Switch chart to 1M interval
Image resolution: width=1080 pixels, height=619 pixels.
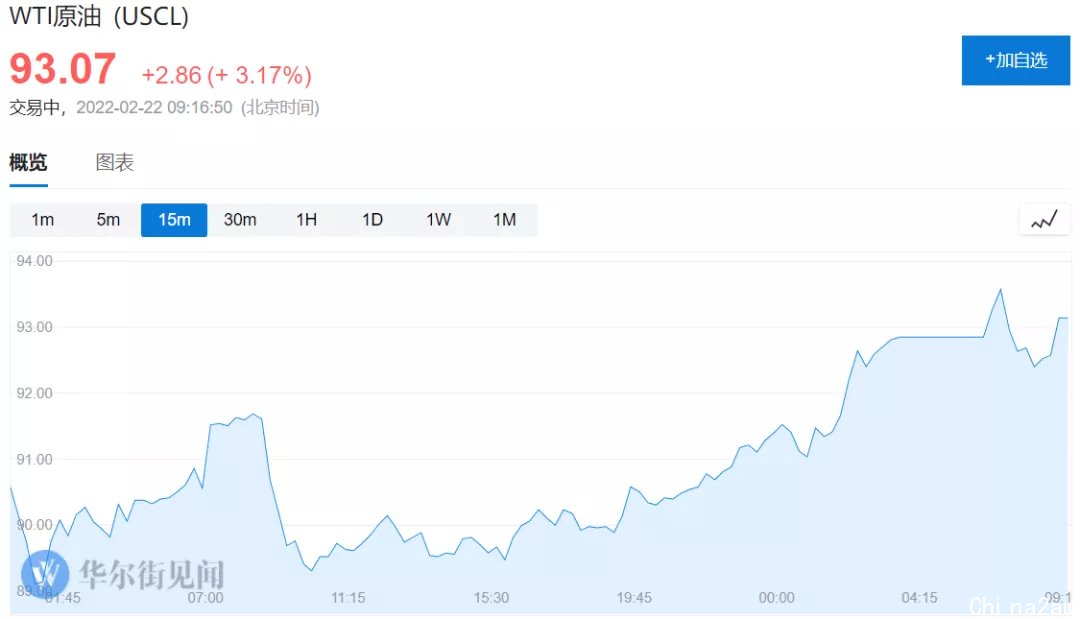[x=505, y=220]
